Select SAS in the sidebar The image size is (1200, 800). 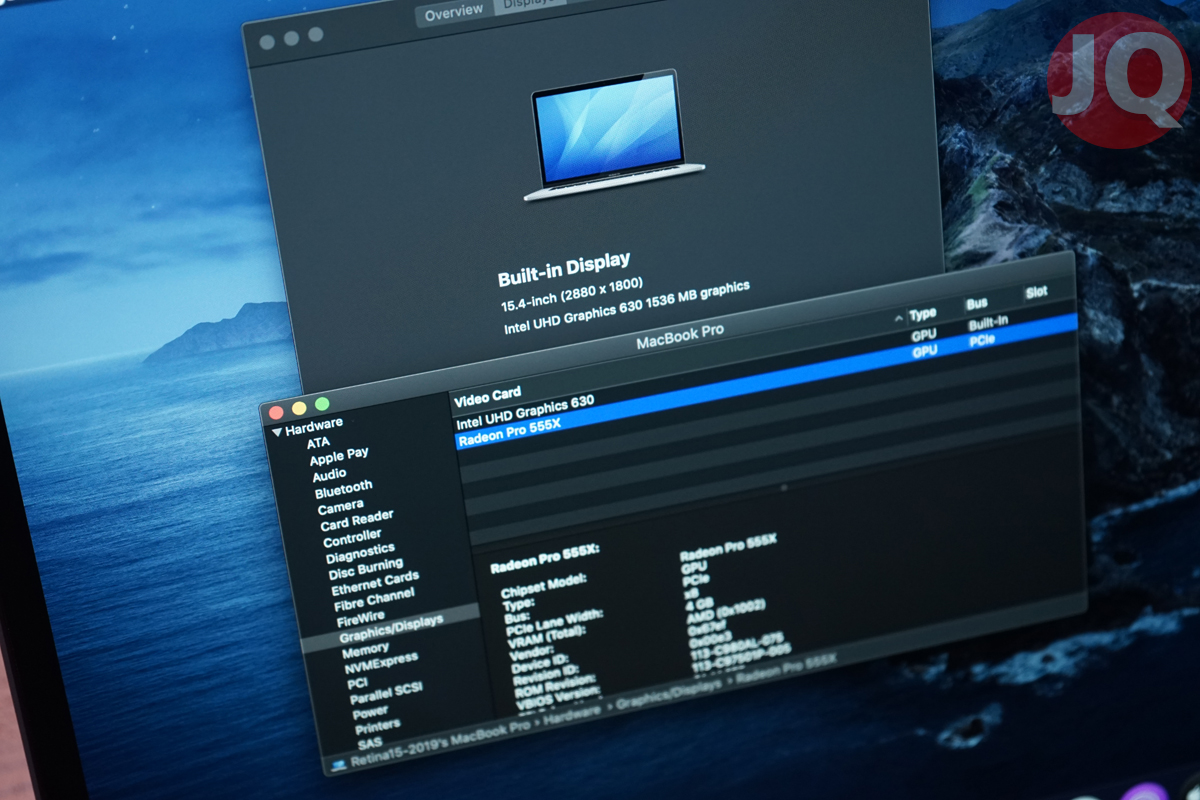click(369, 743)
